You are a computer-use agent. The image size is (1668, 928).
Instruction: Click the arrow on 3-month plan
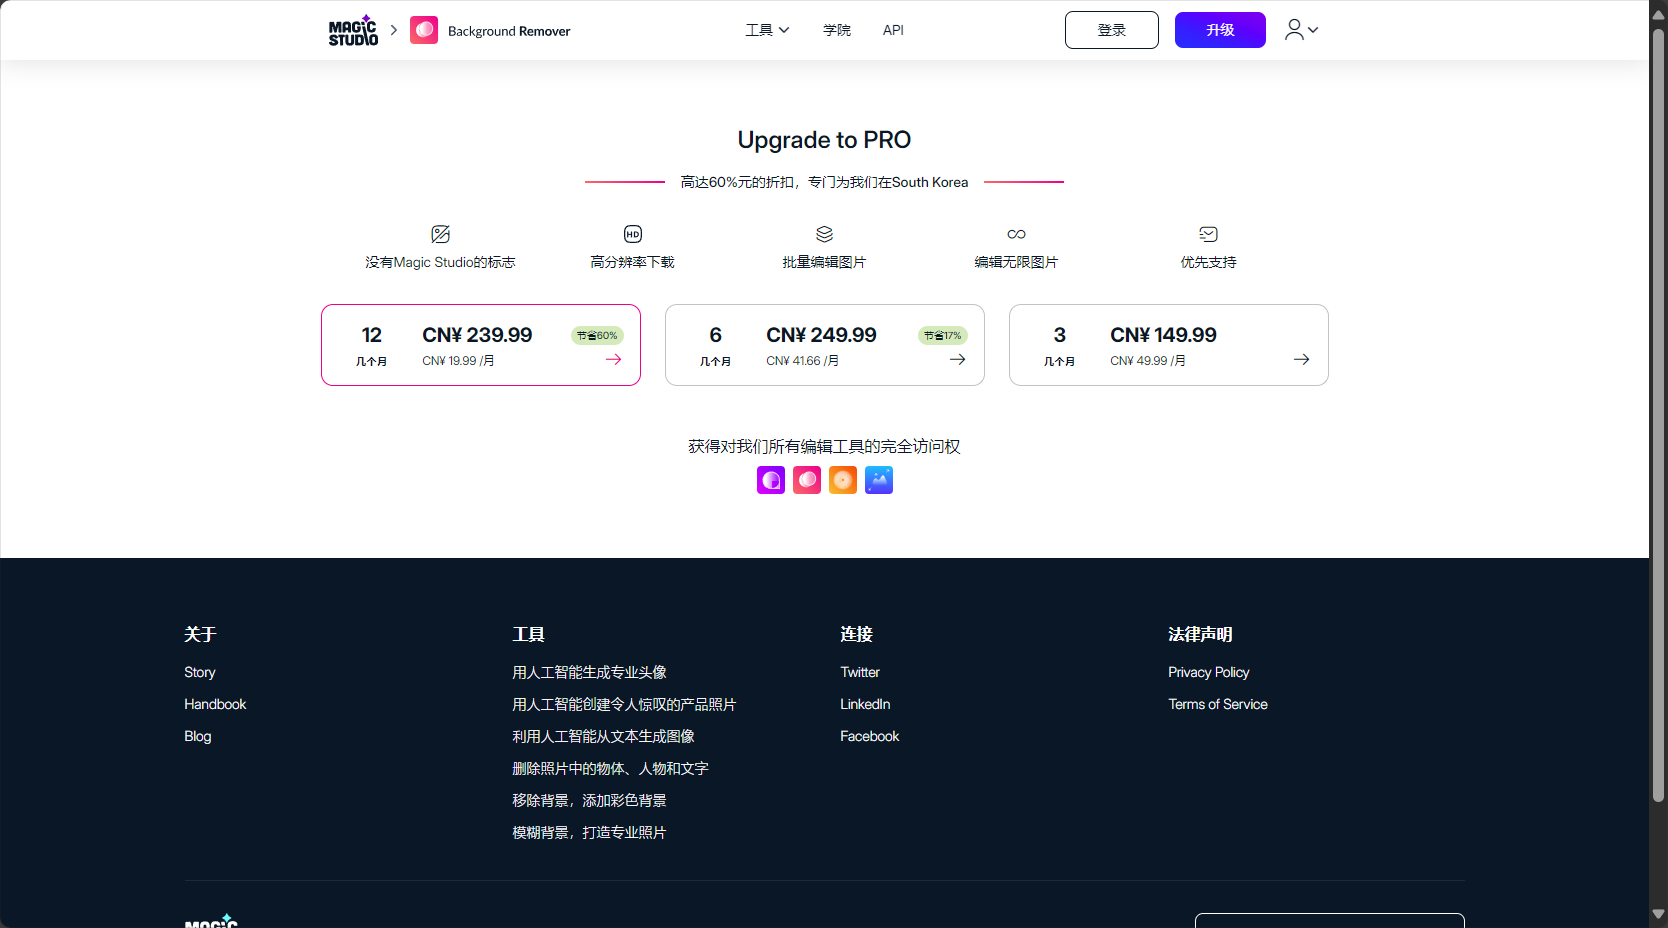tap(1301, 359)
